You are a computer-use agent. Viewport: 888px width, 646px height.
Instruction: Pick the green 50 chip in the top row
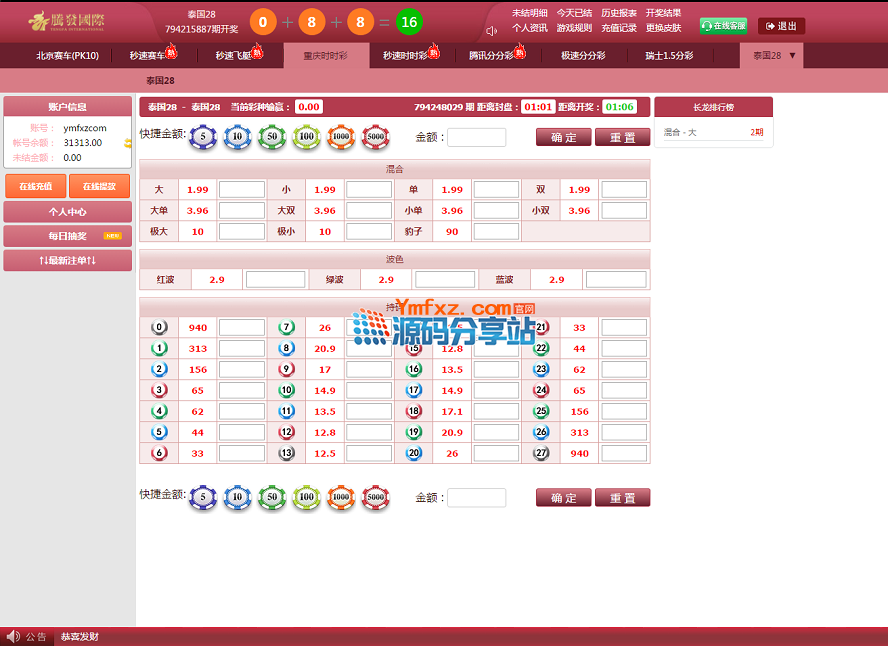(x=272, y=137)
